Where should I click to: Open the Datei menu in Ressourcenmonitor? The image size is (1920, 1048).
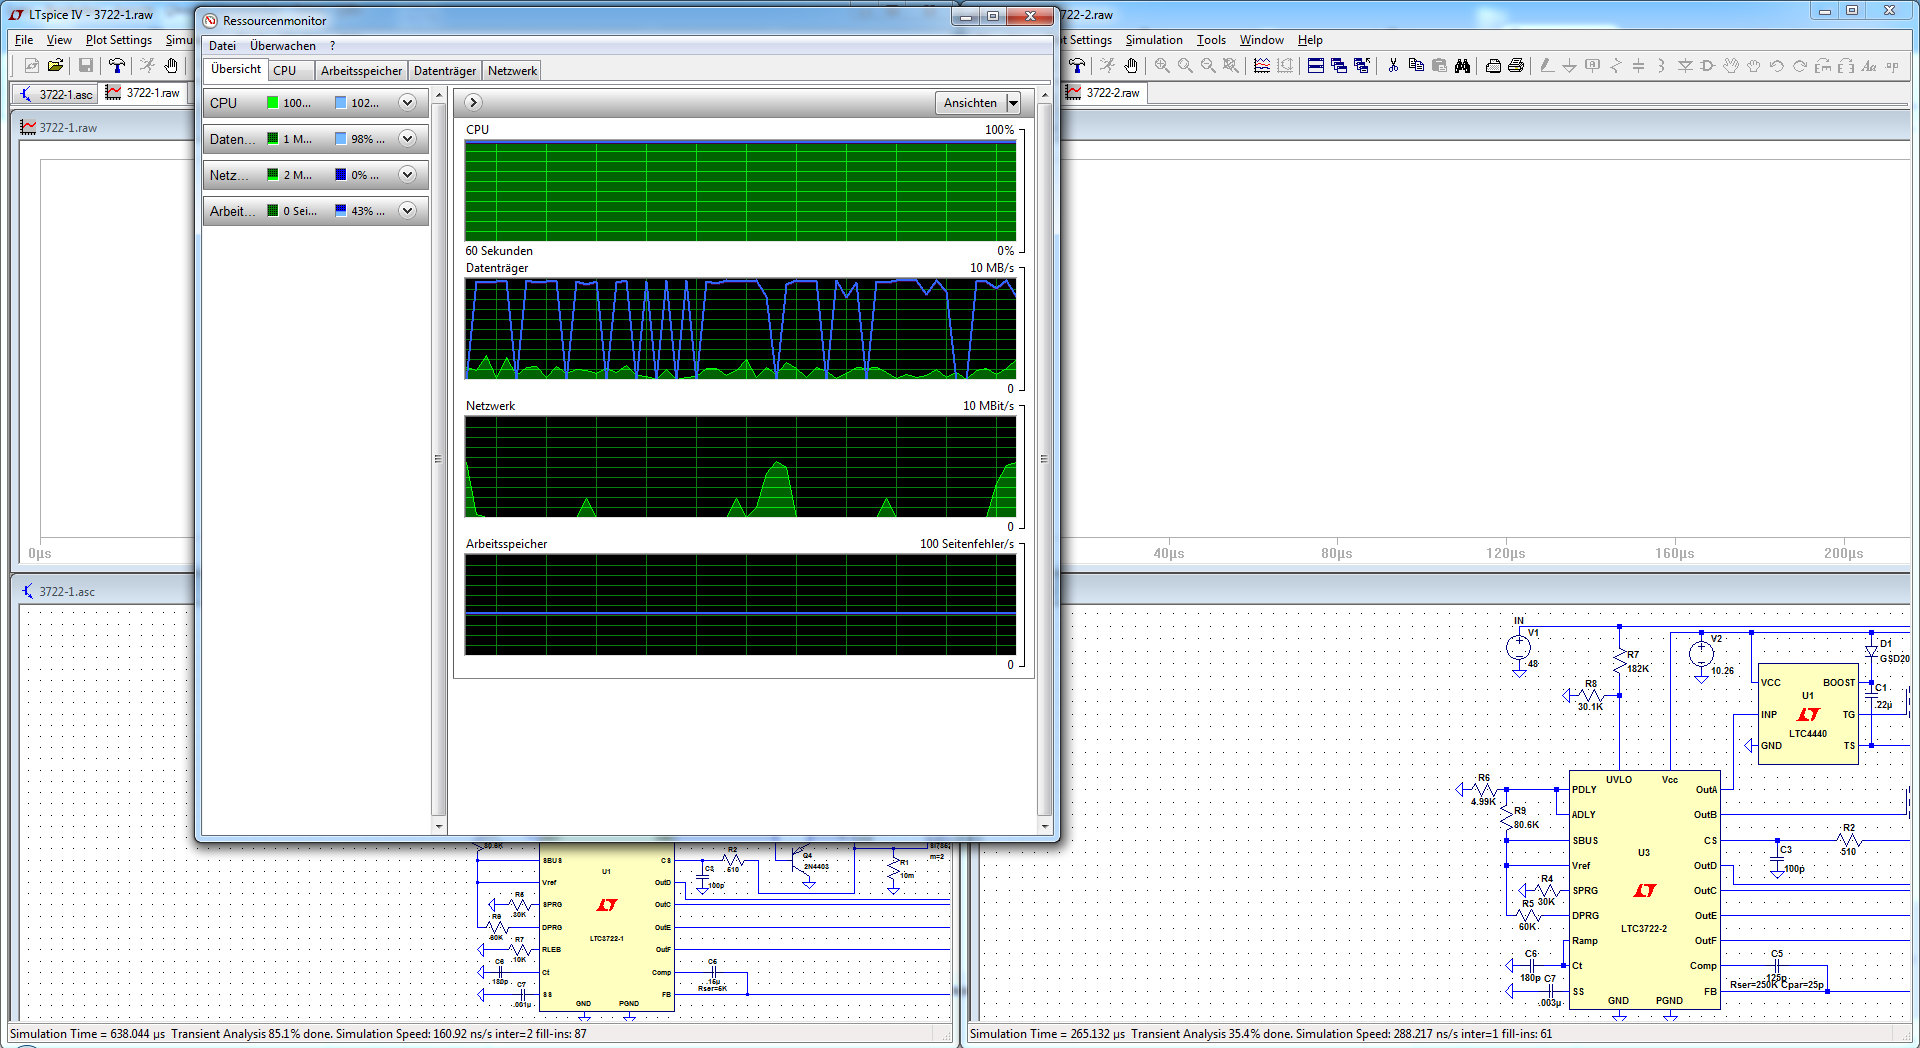pos(222,46)
